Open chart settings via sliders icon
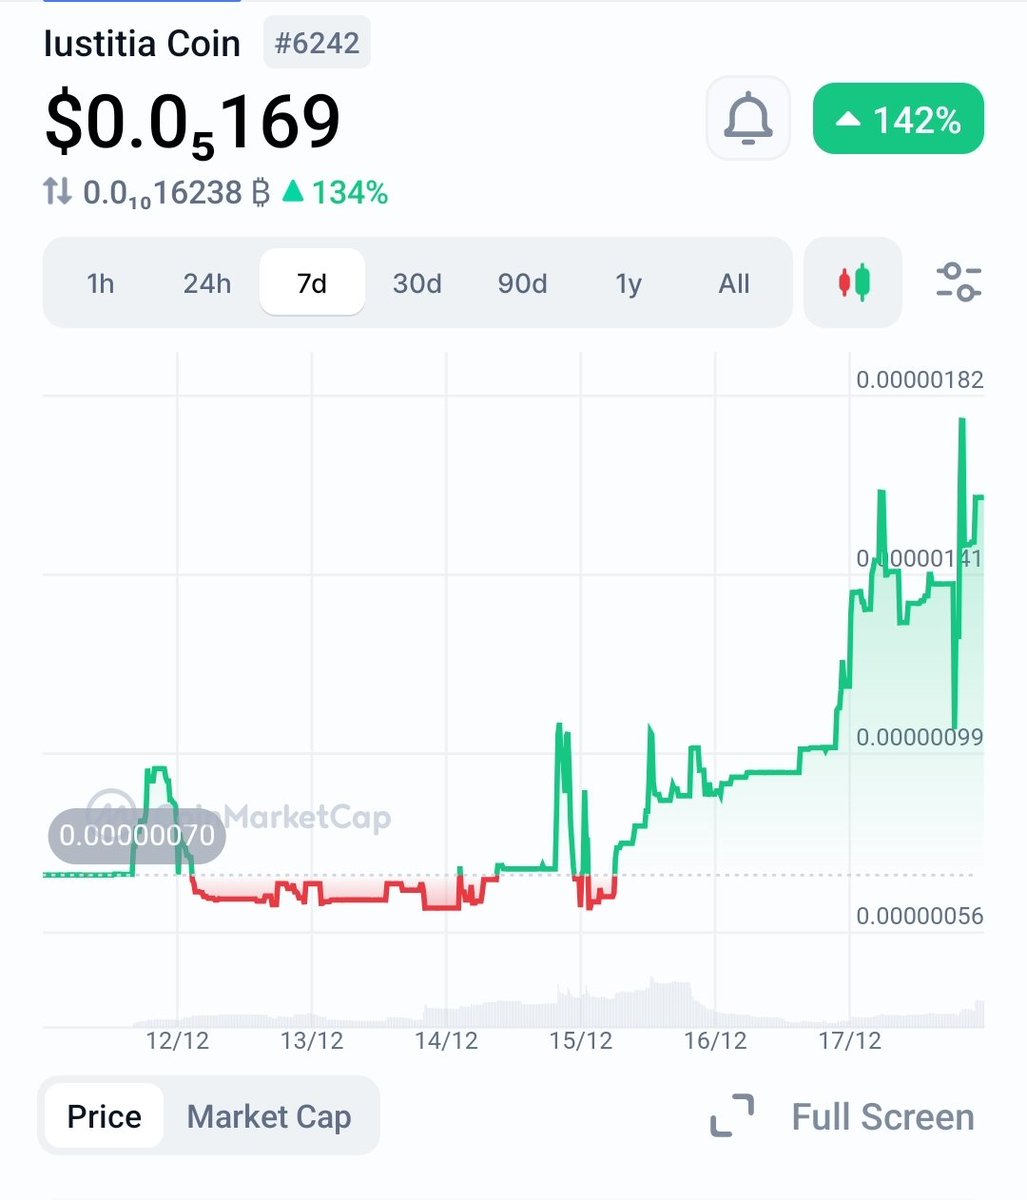This screenshot has width=1027, height=1200. [x=957, y=283]
